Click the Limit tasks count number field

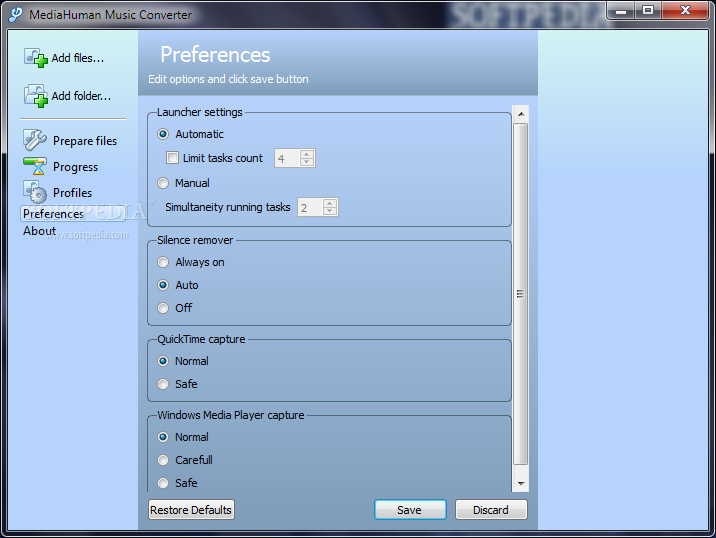pyautogui.click(x=287, y=158)
